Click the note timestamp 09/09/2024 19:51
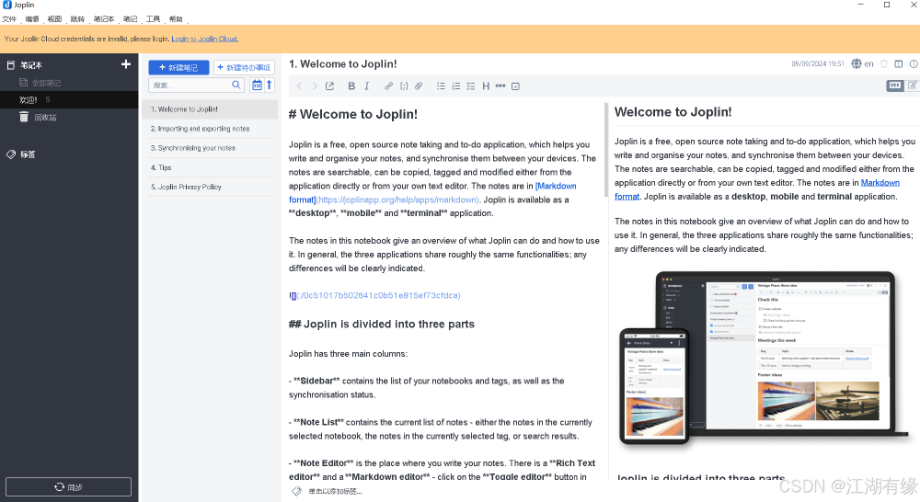Screen dimensions: 920x502 (x=817, y=64)
